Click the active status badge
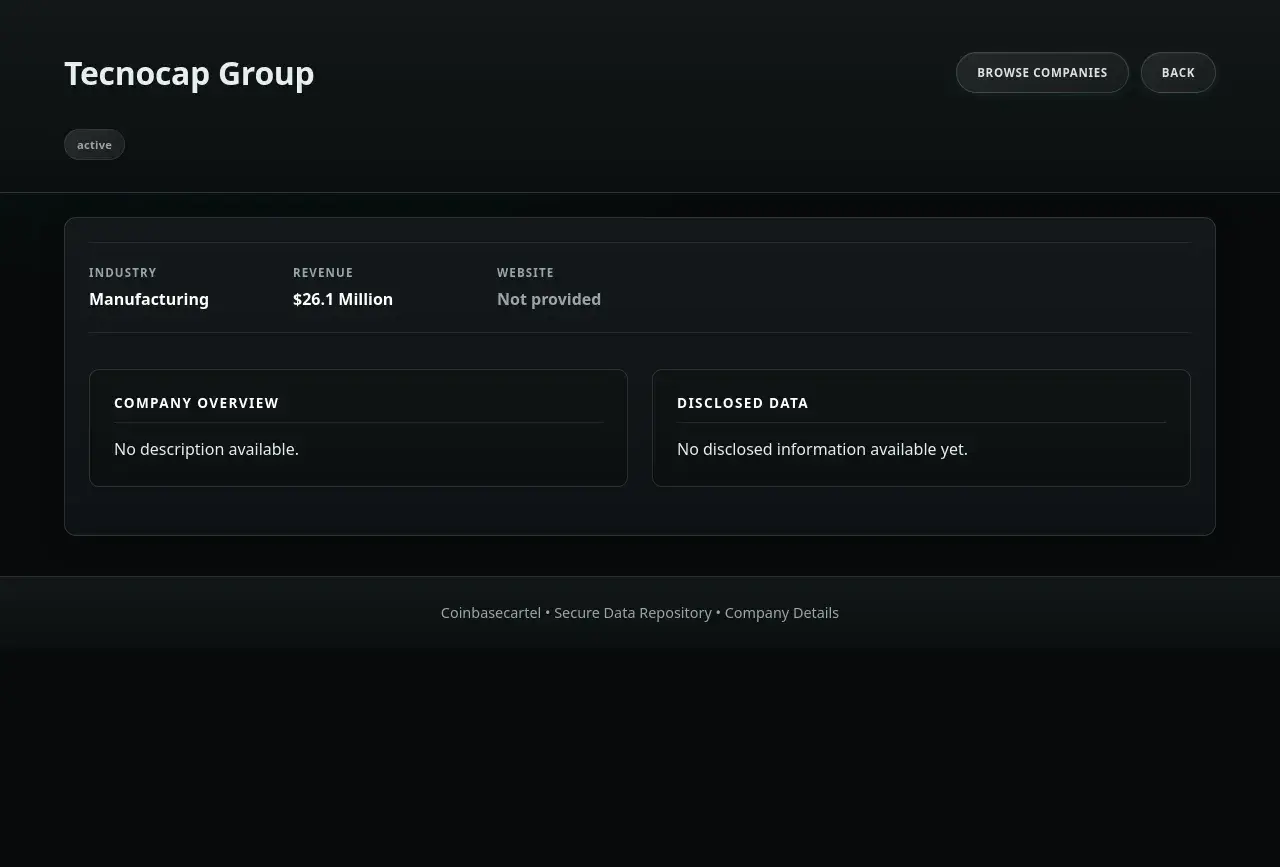The width and height of the screenshot is (1280, 867). click(94, 145)
